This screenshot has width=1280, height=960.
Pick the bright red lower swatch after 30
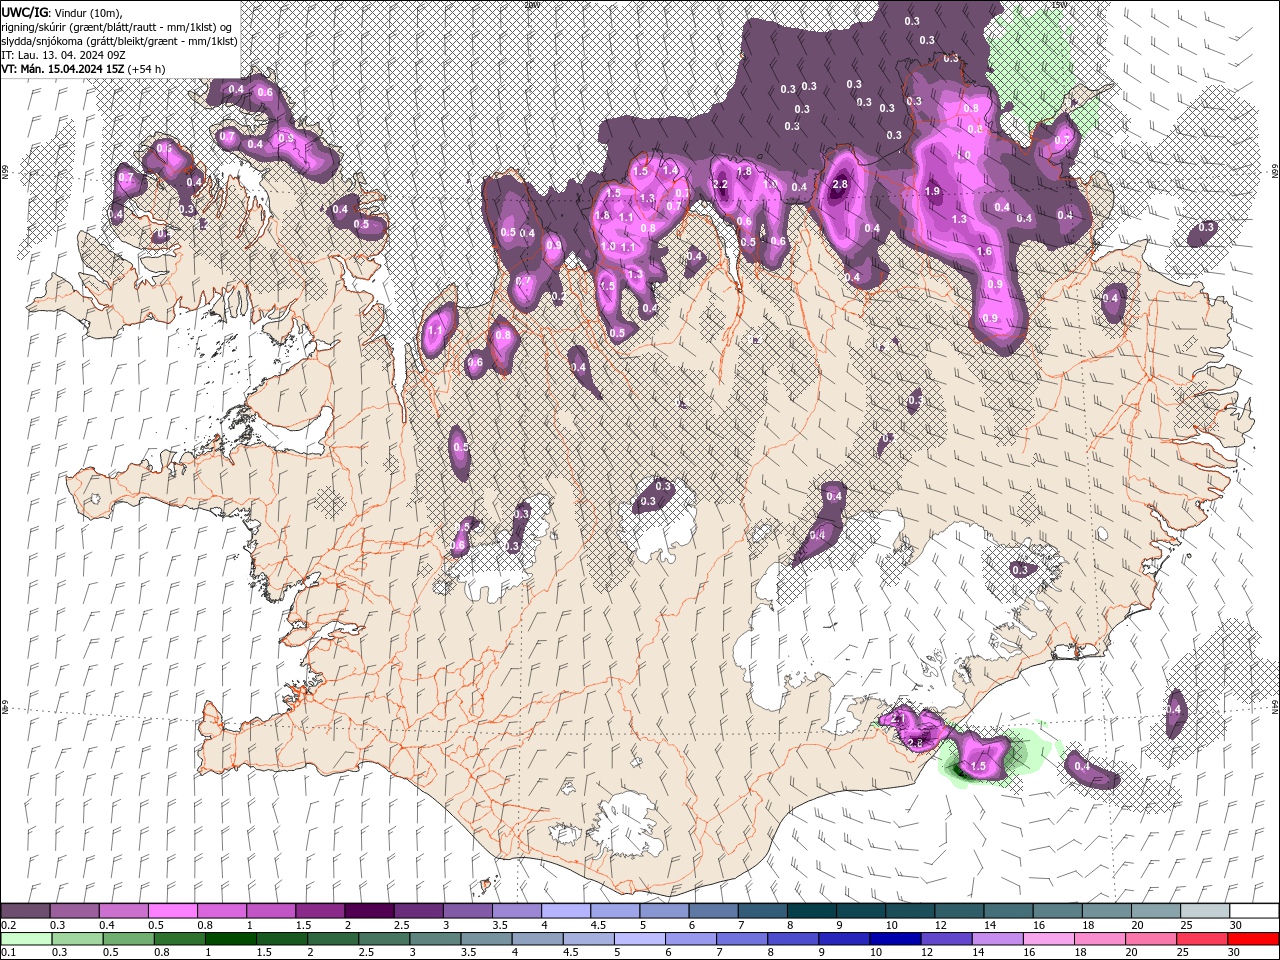[1252, 938]
